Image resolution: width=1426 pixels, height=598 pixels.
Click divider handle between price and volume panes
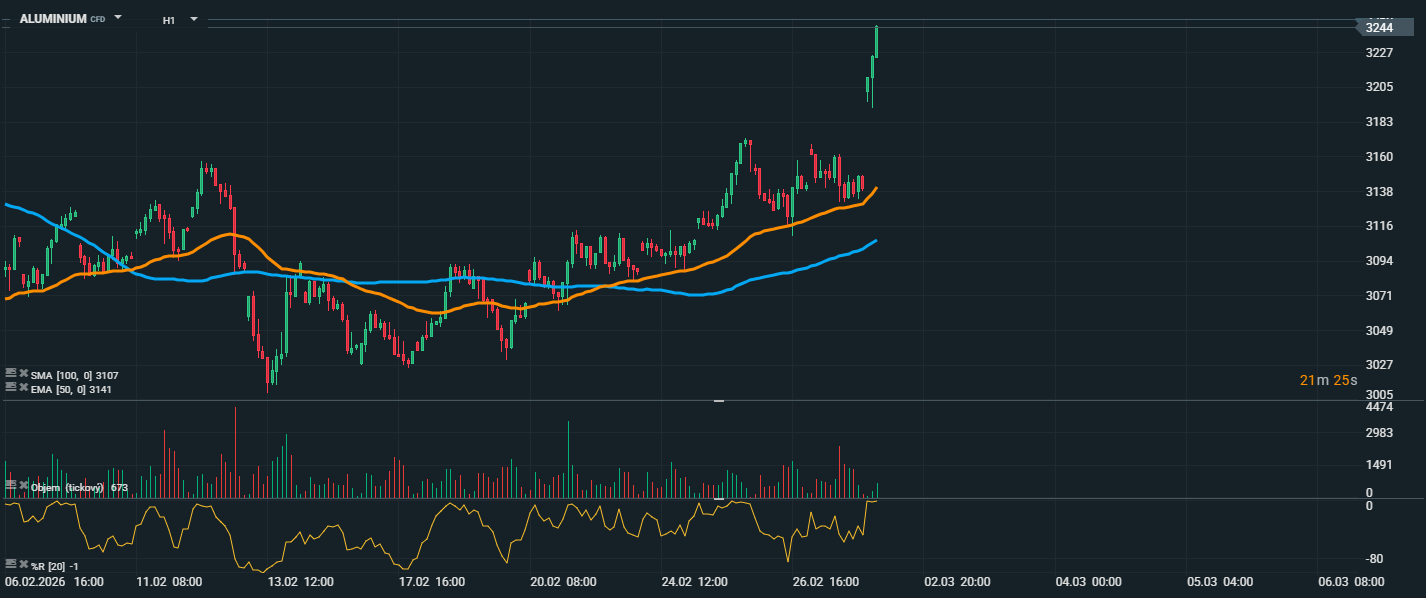pos(718,401)
